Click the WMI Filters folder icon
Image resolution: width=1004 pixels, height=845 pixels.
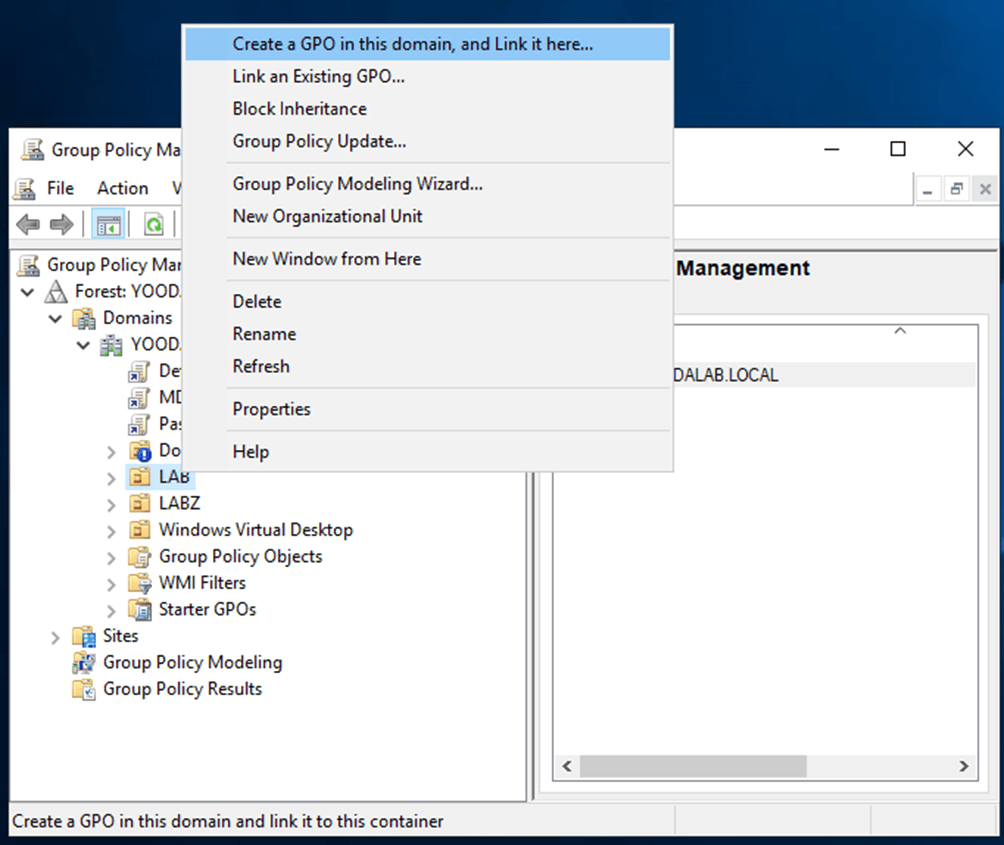click(140, 583)
